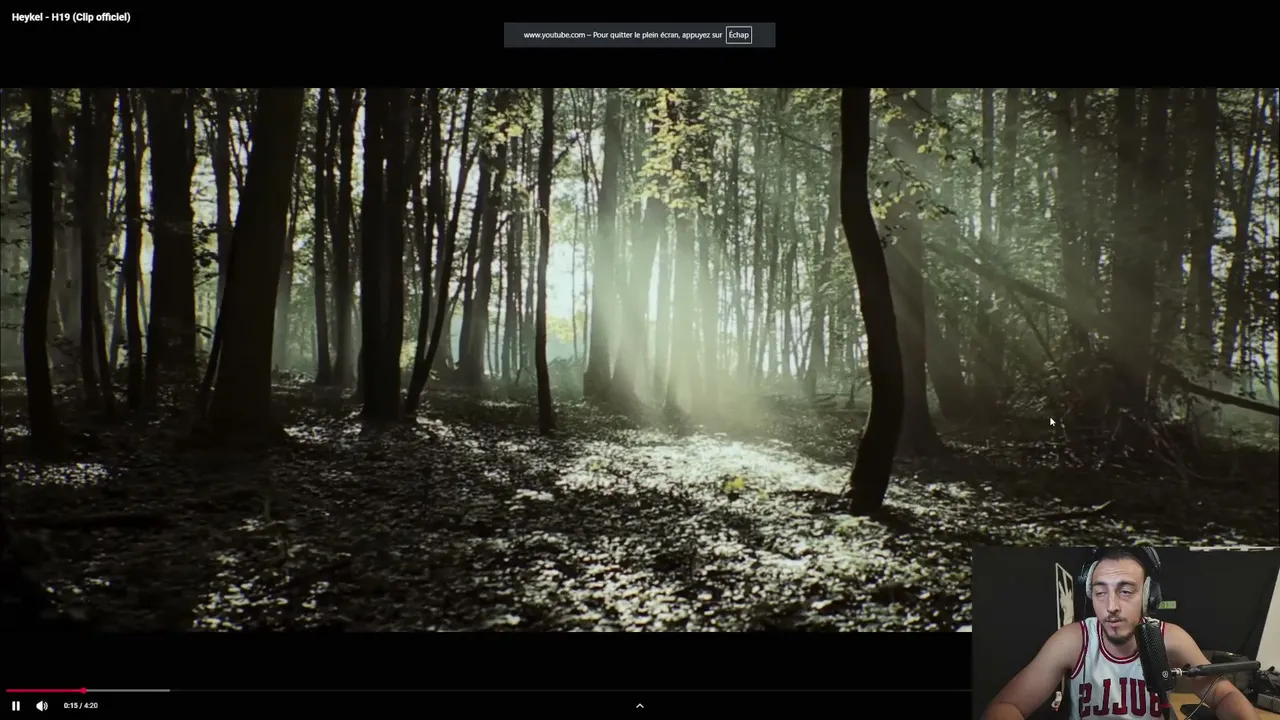The image size is (1280, 720).
Task: Click the www.youtube.com fullscreen notice text
Action: click(623, 35)
